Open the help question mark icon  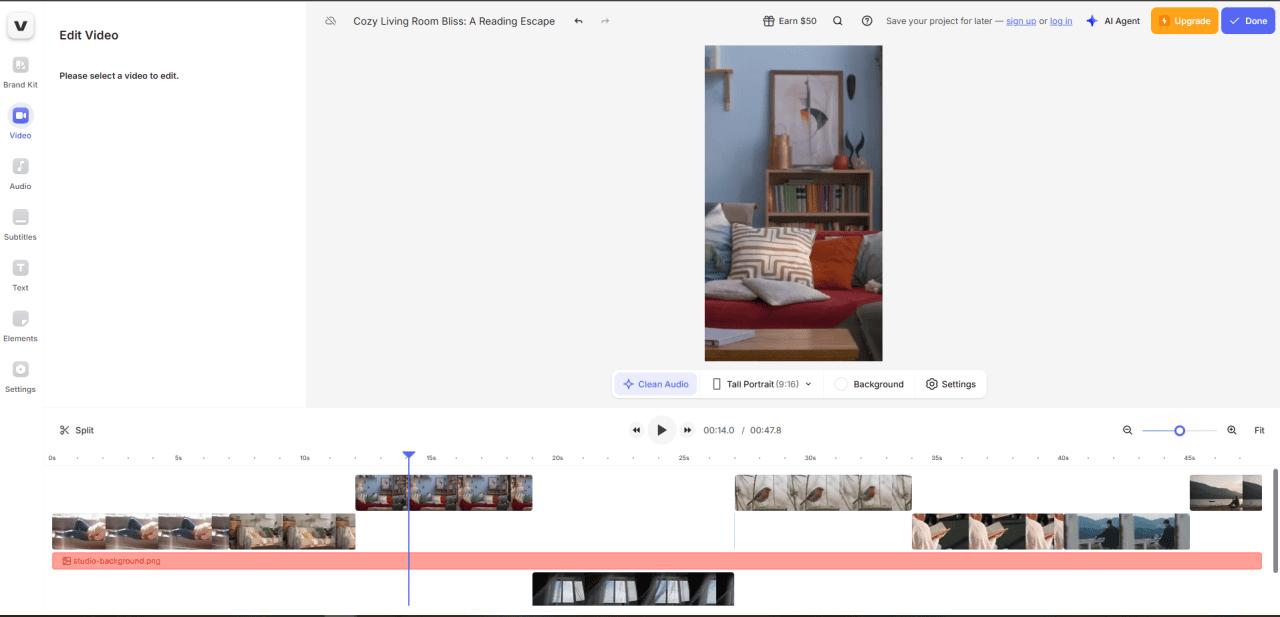point(867,20)
